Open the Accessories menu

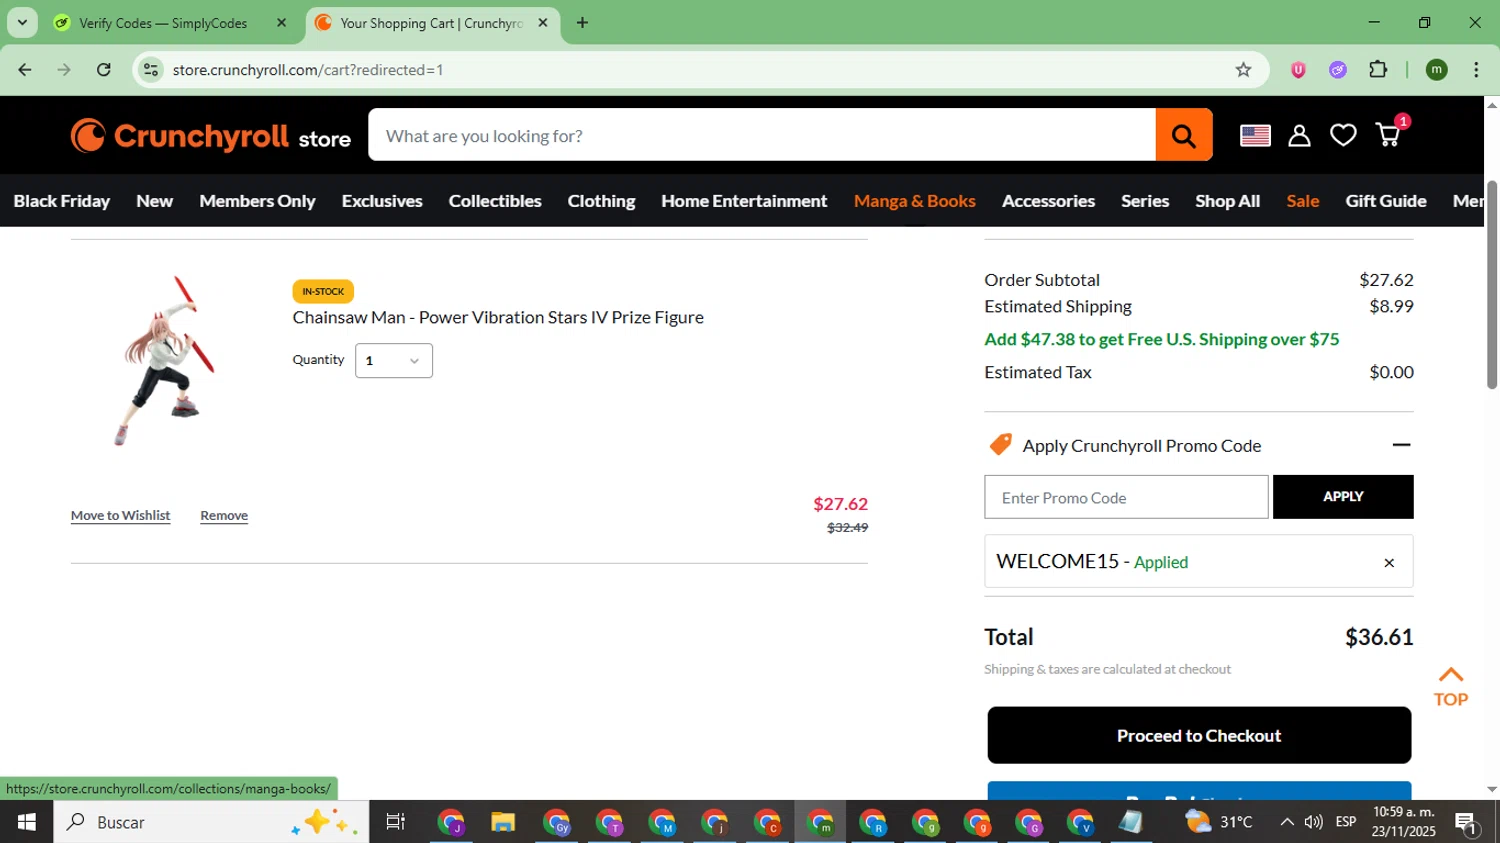(x=1048, y=201)
